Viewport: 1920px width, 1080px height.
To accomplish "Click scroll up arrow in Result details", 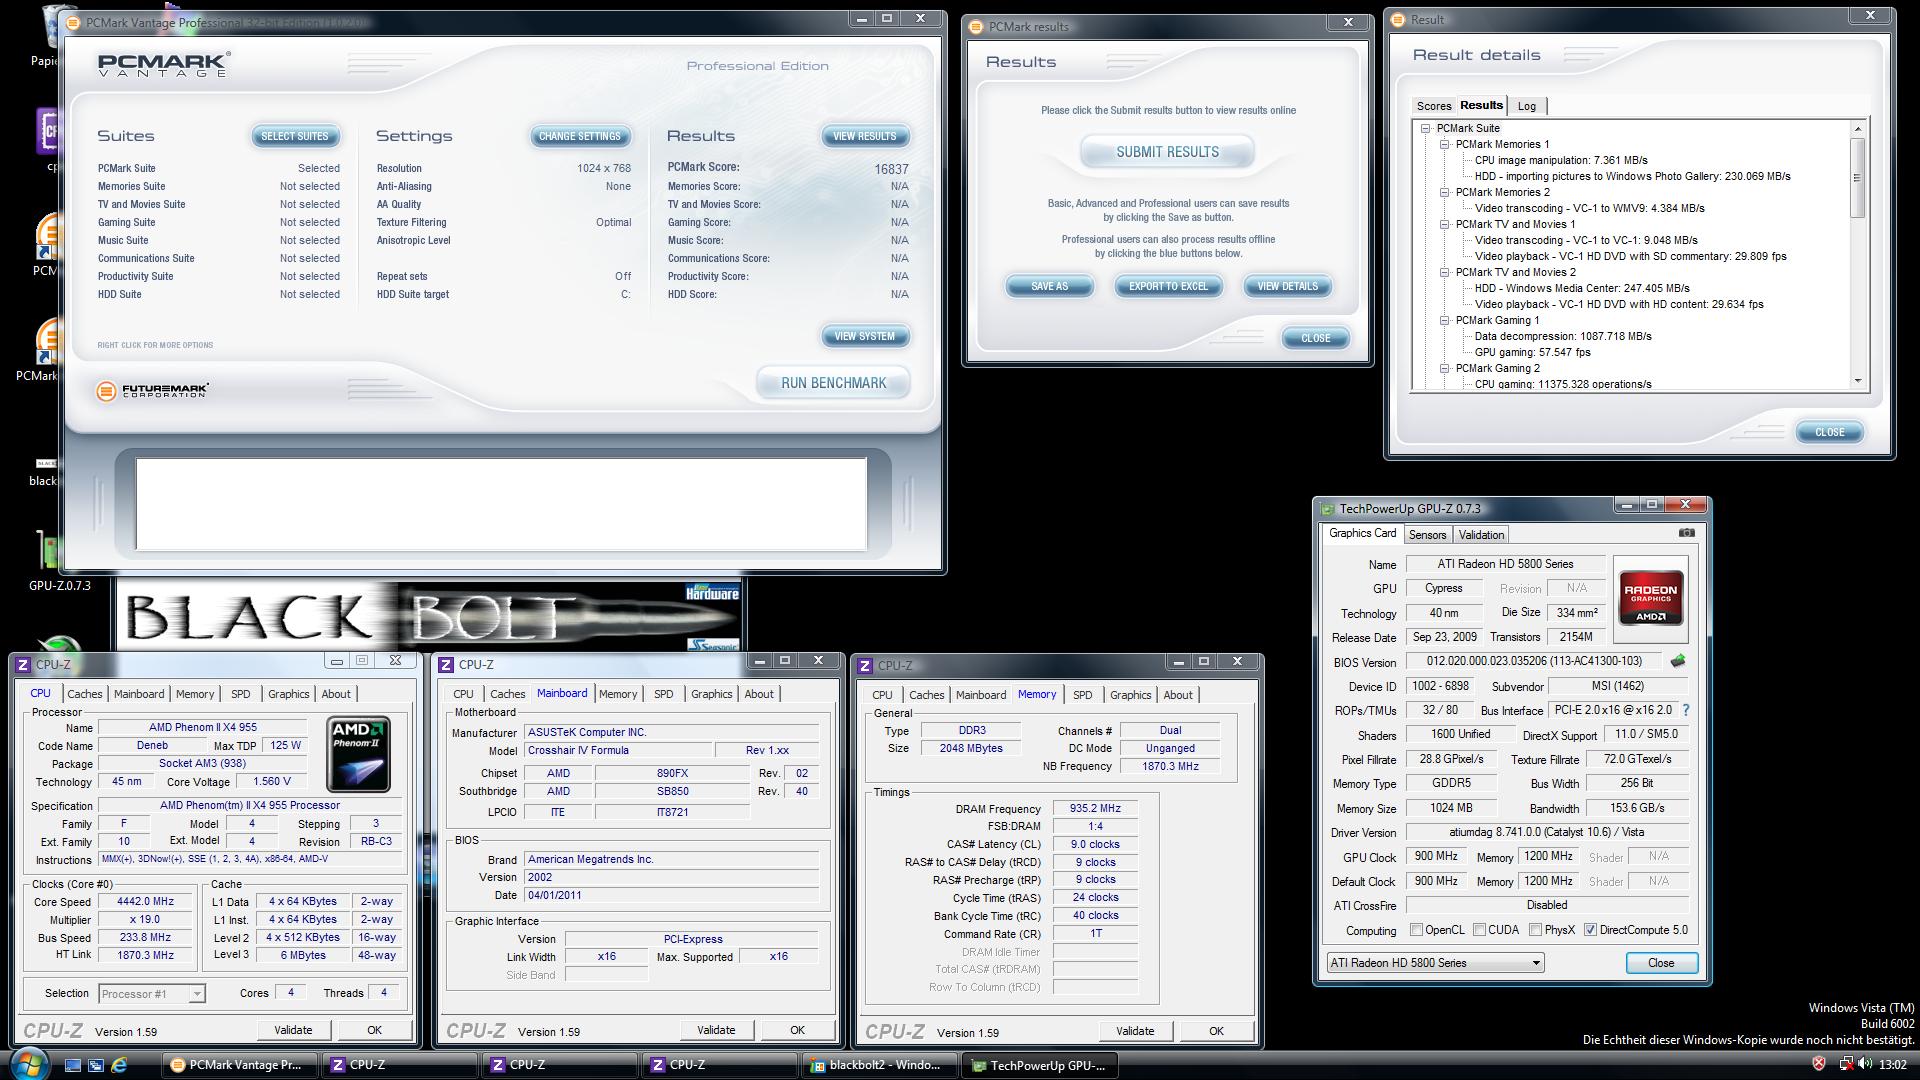I will (1858, 129).
